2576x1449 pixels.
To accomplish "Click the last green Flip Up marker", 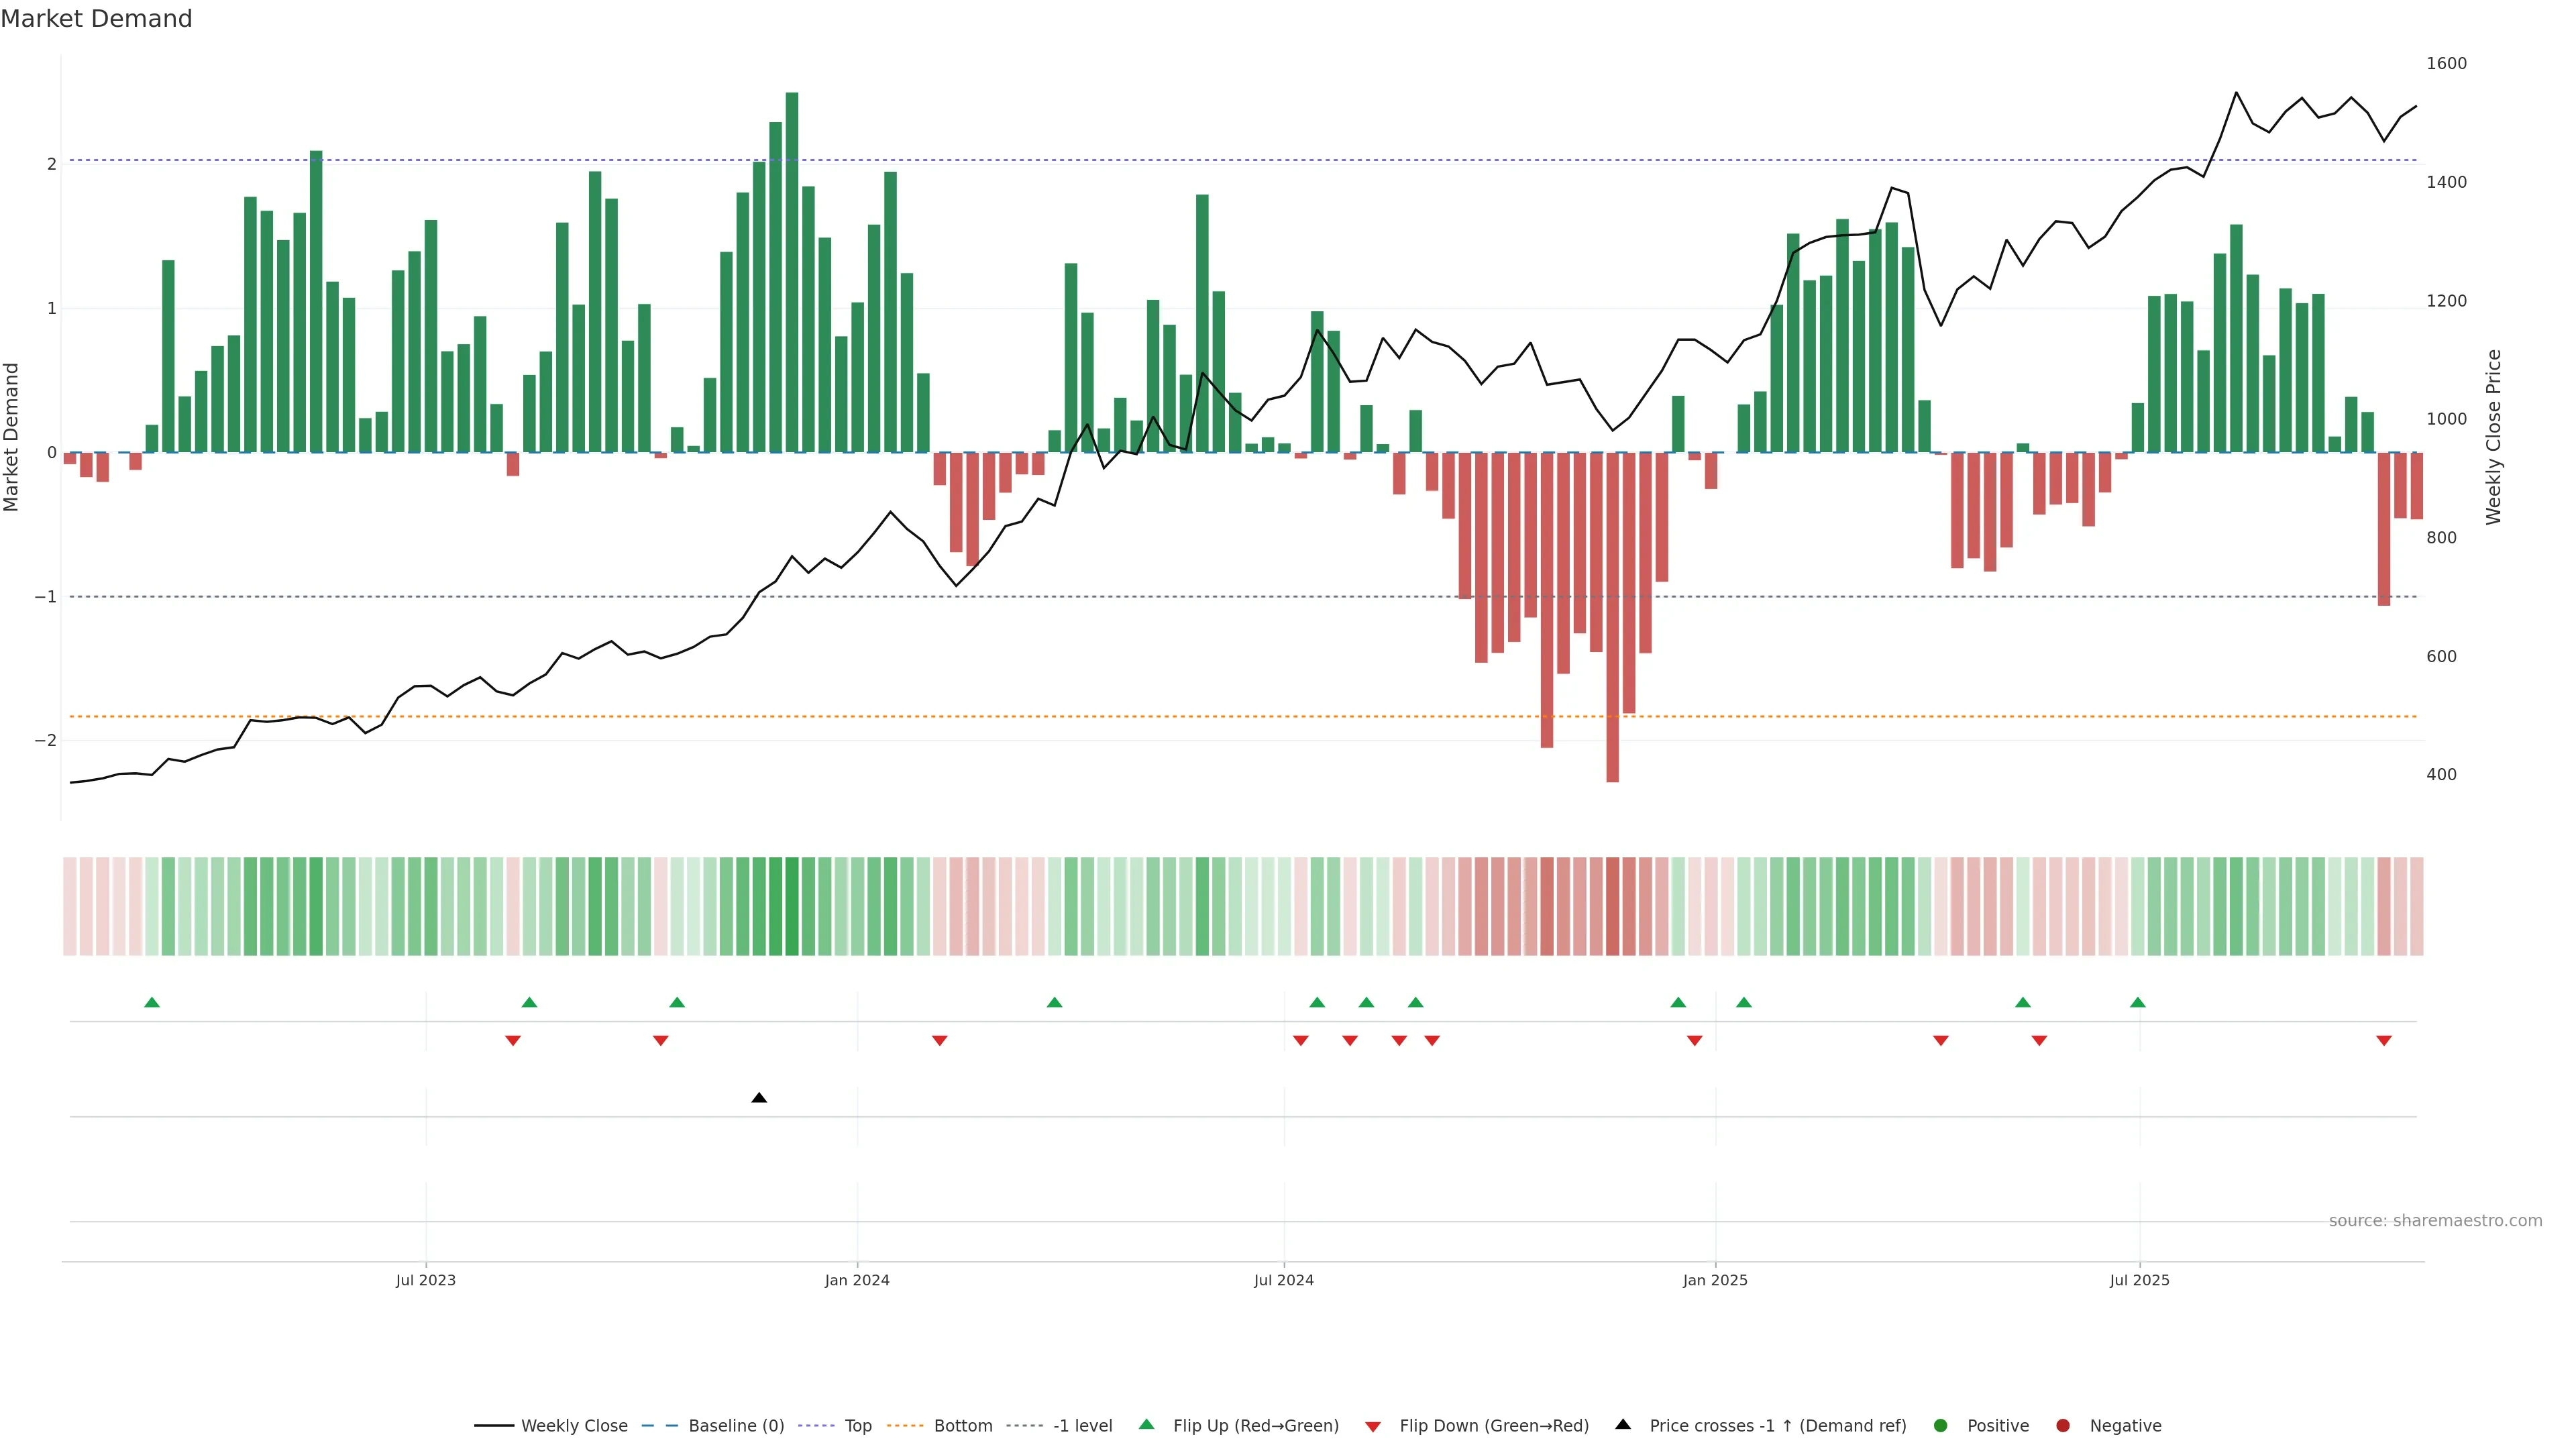I will coord(2138,1002).
